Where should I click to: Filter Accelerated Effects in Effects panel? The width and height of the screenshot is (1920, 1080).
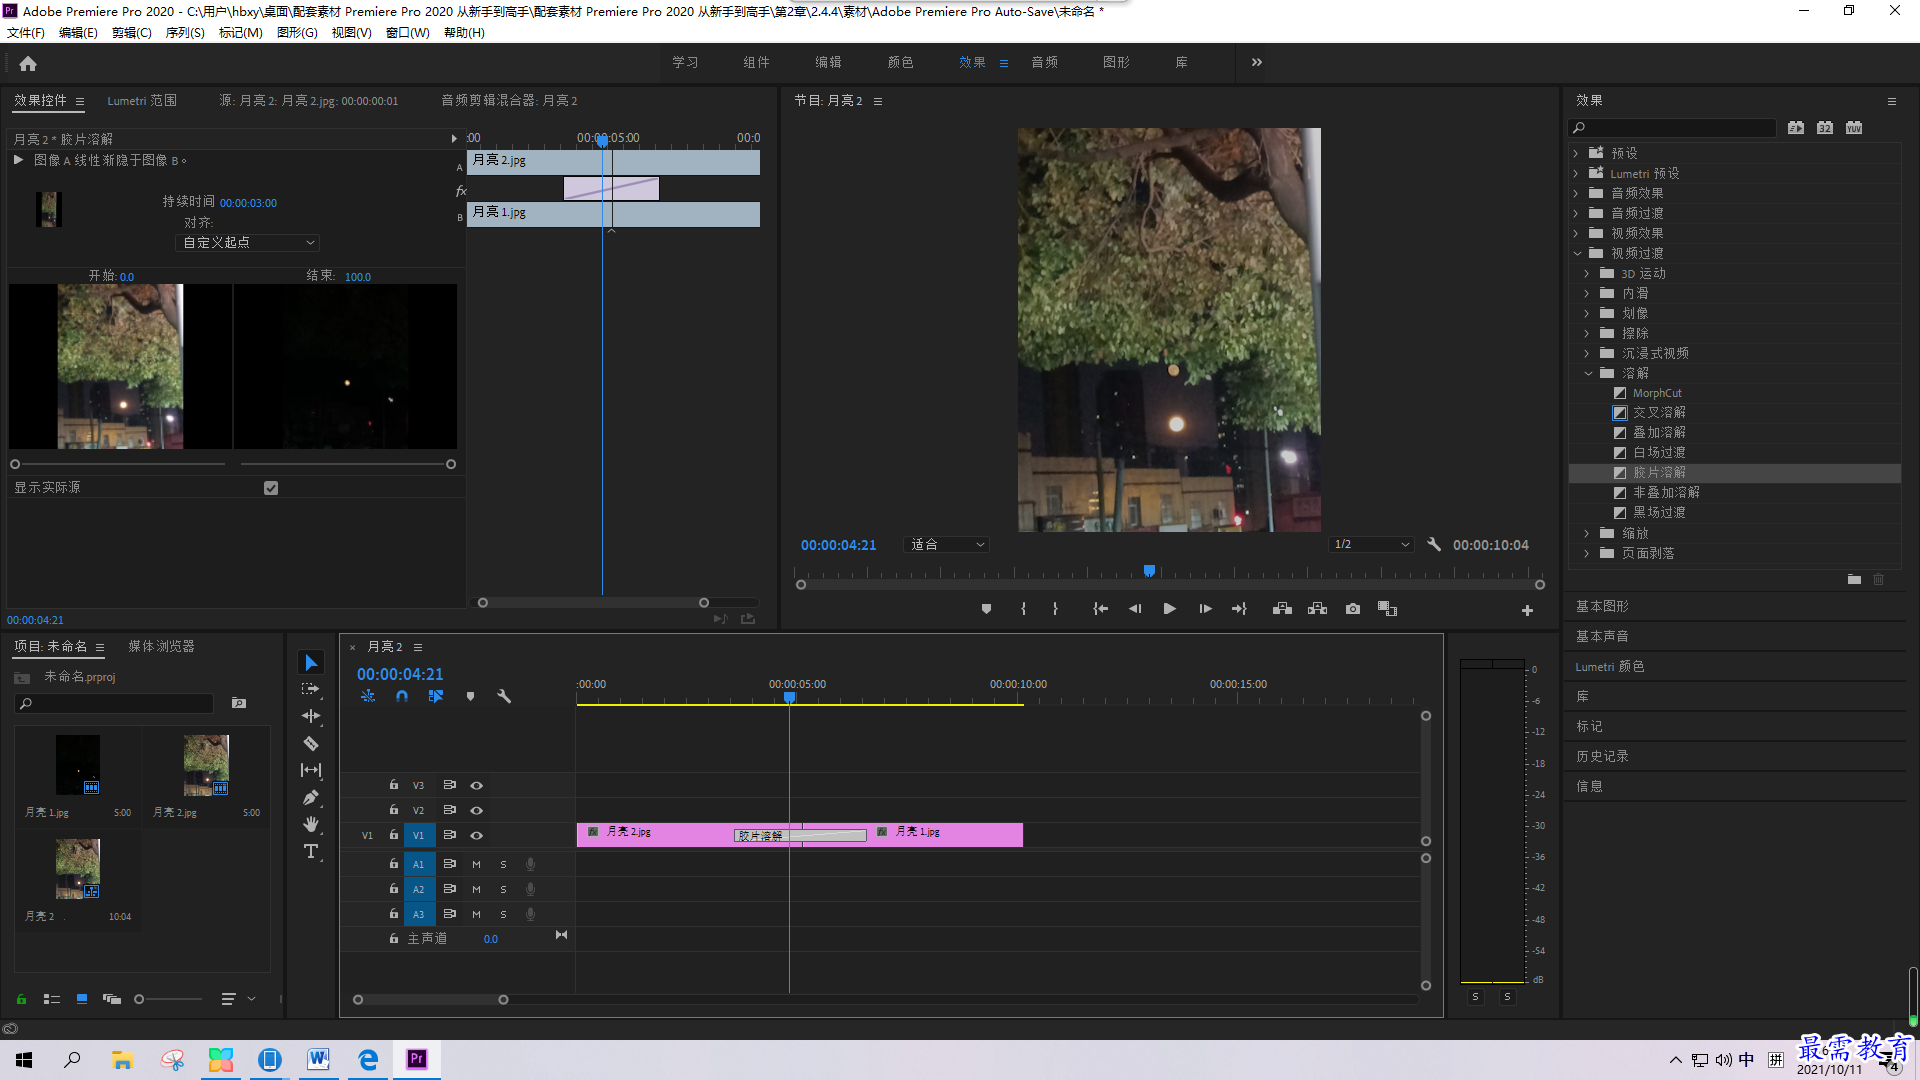tap(1796, 128)
